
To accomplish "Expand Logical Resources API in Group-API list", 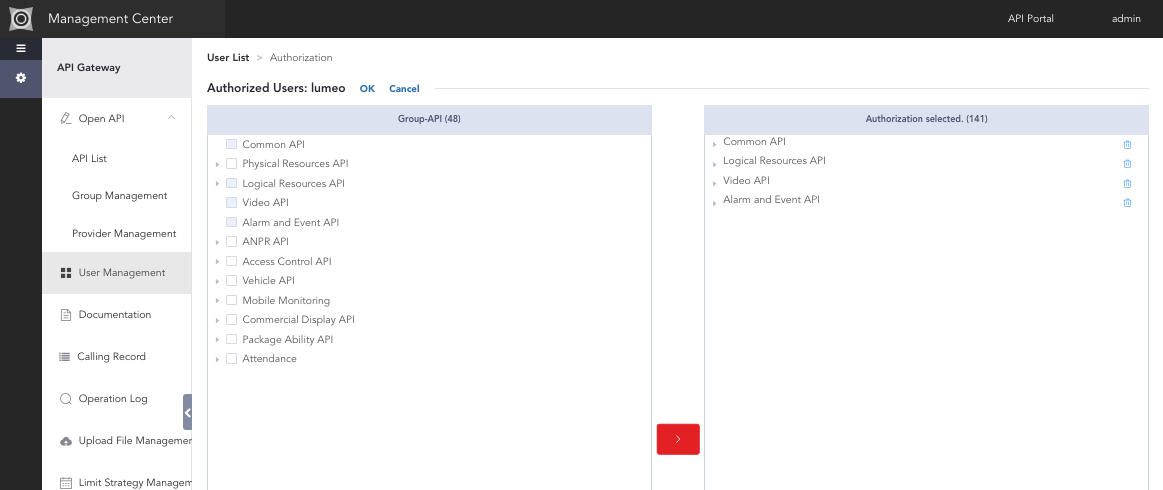I will [217, 184].
